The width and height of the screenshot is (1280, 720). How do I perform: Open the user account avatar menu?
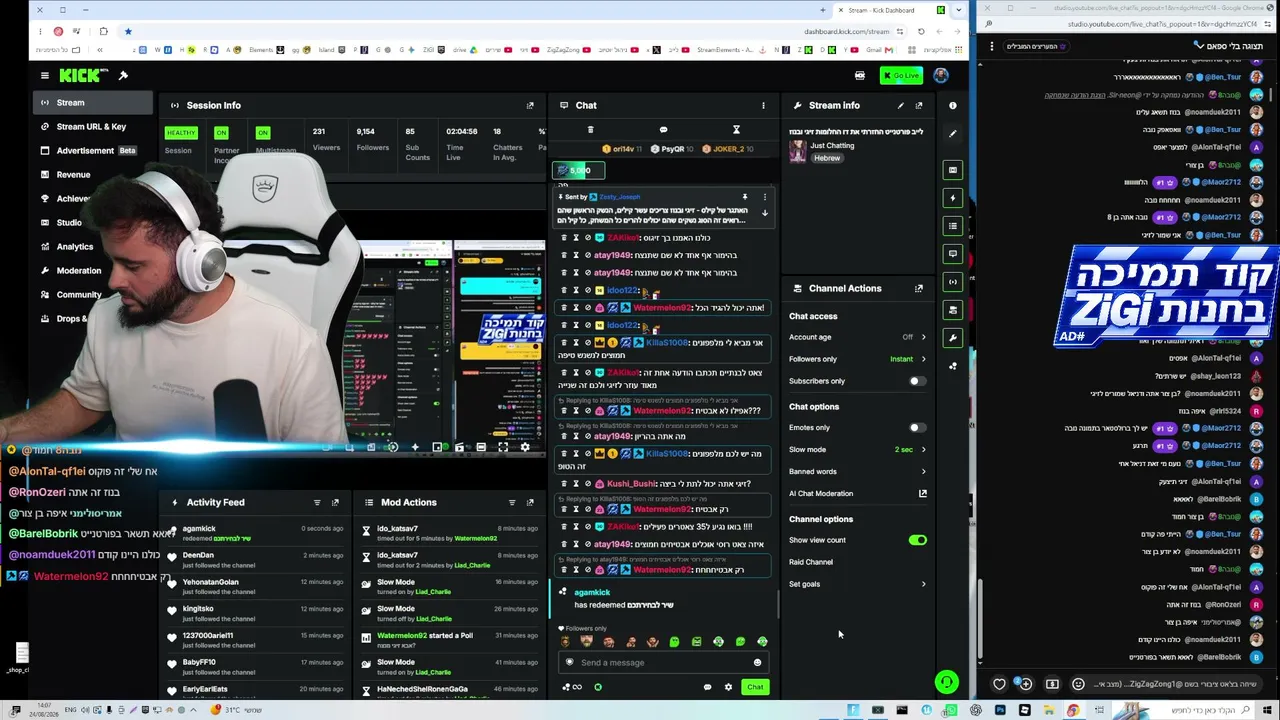coord(941,75)
